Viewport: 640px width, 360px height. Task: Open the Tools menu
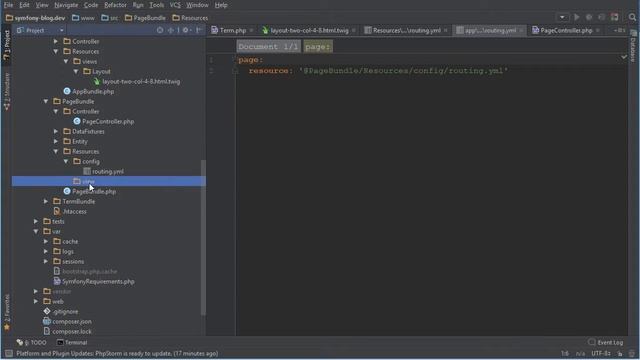click(x=156, y=5)
